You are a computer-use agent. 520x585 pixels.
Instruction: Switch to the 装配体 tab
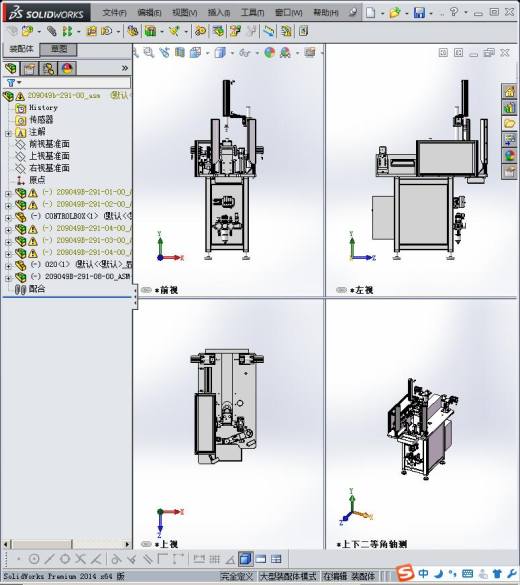(21, 49)
